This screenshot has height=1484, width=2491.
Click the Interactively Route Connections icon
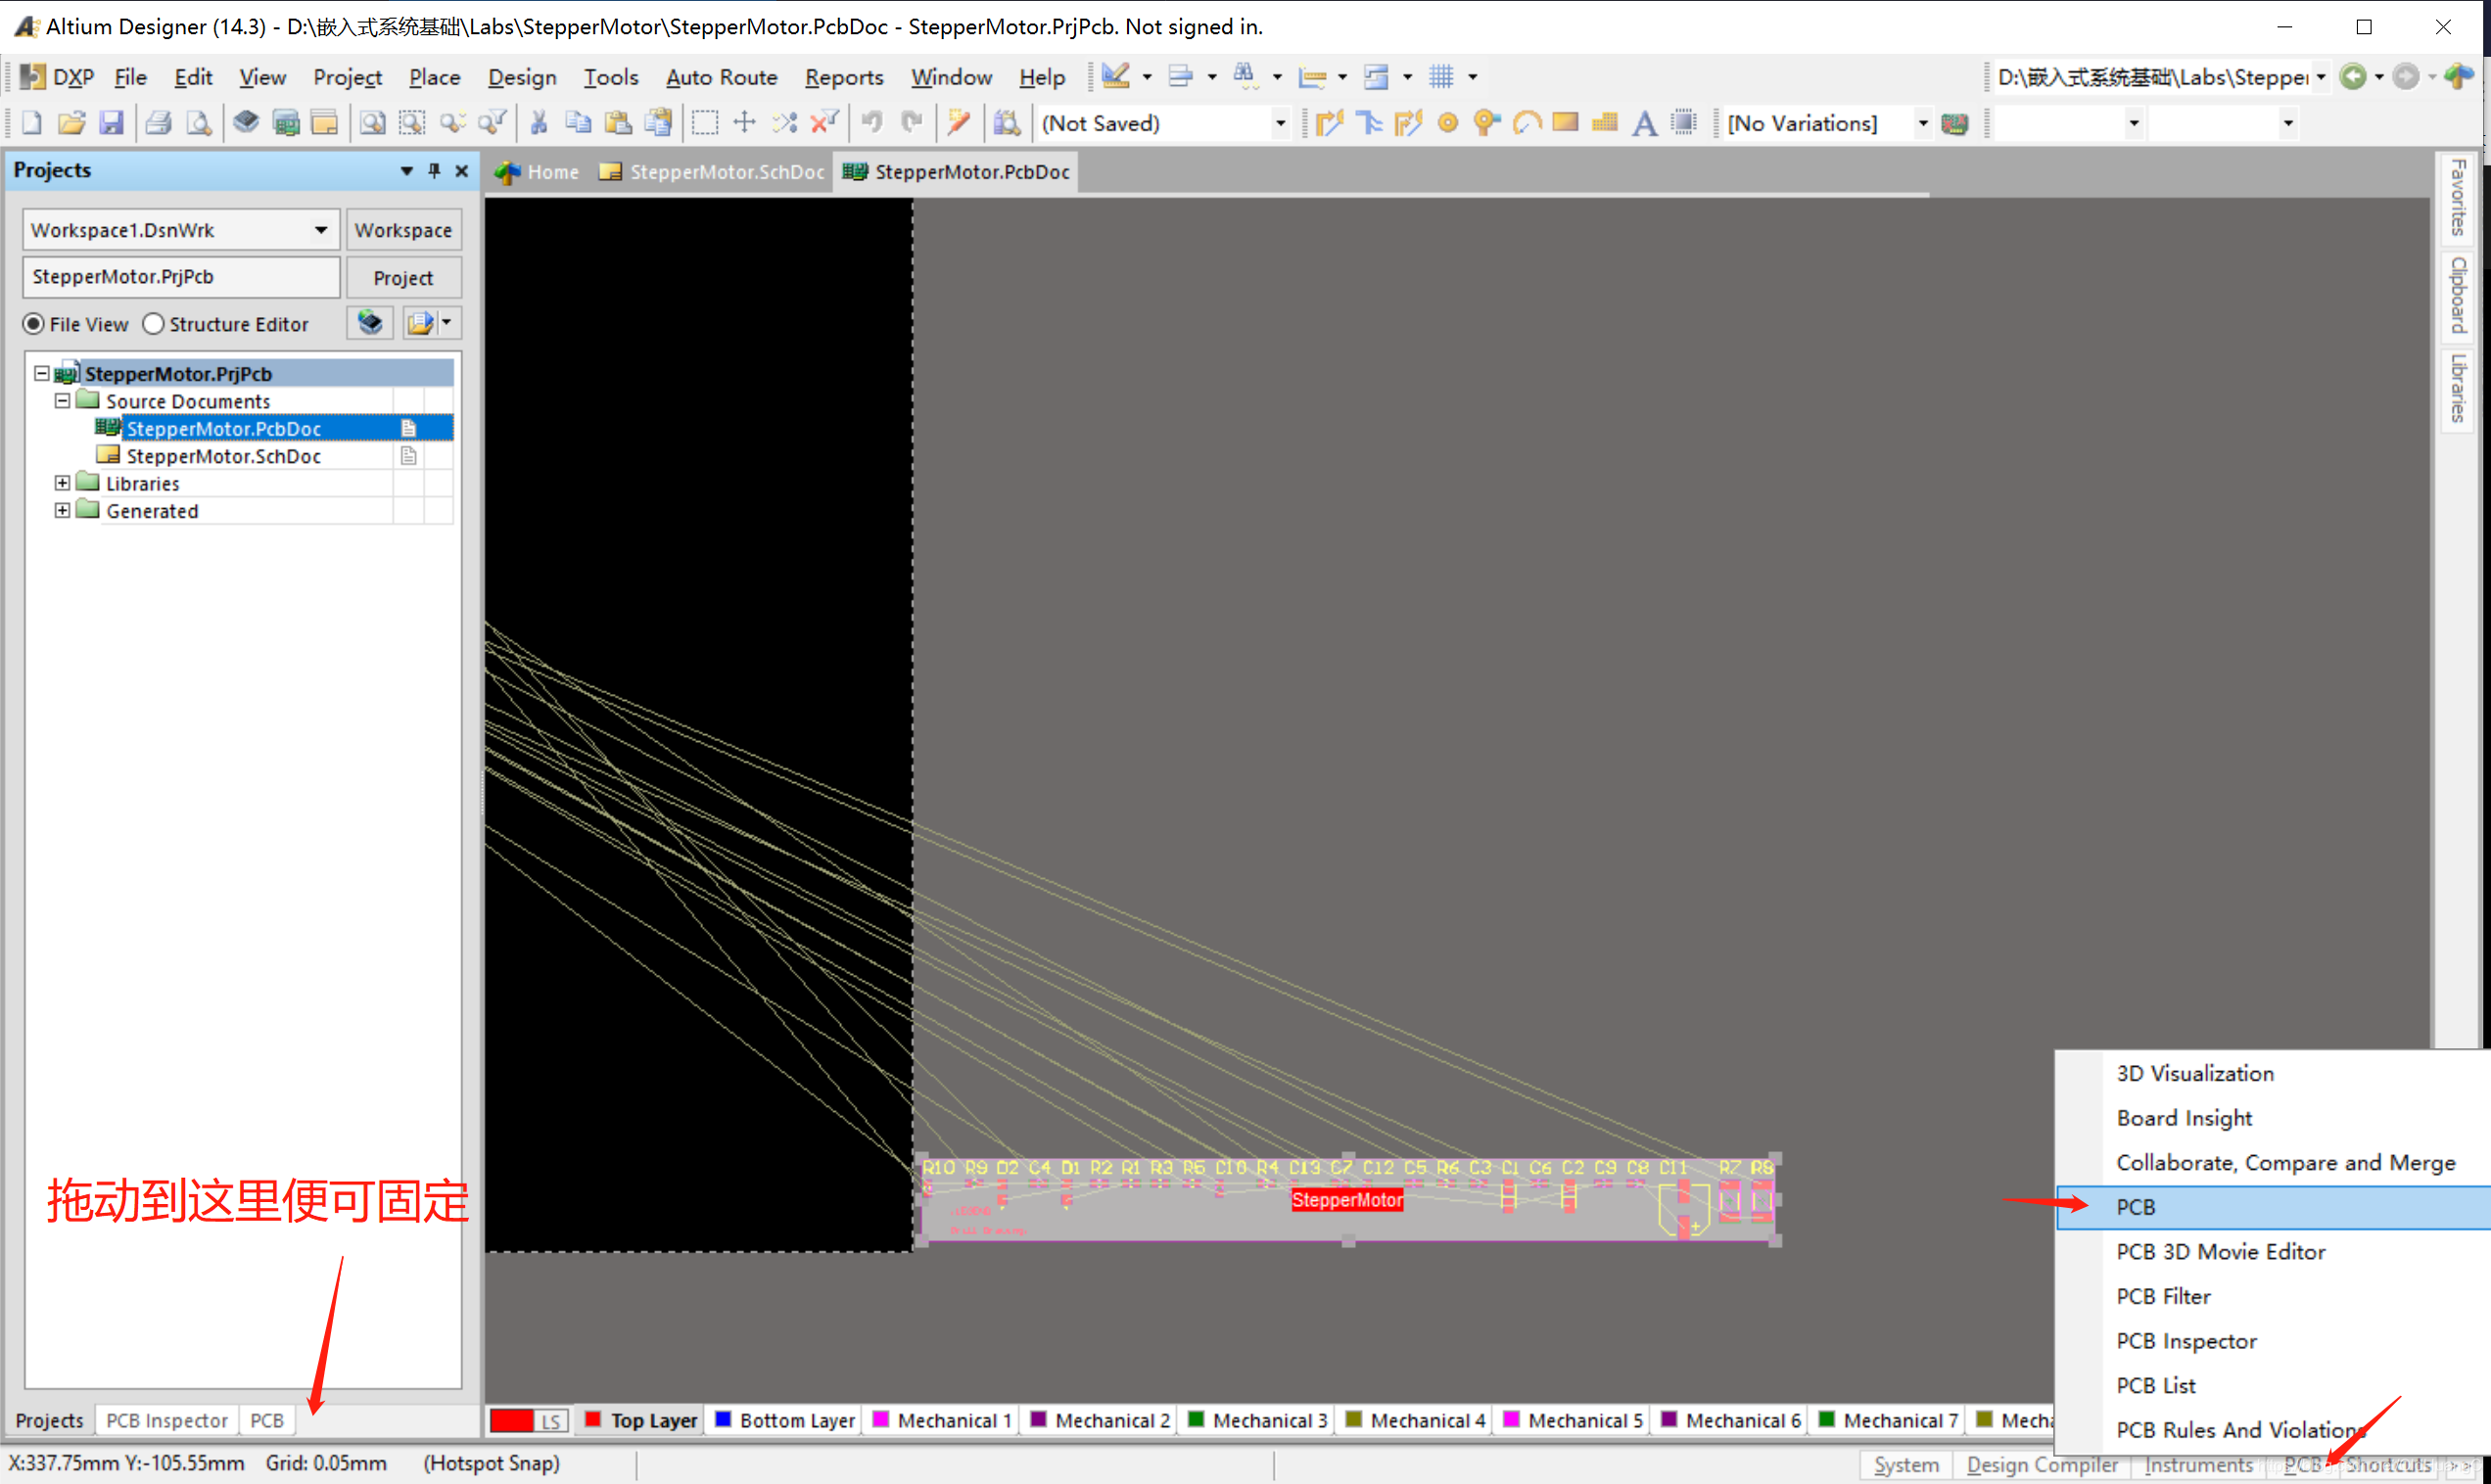point(1328,123)
